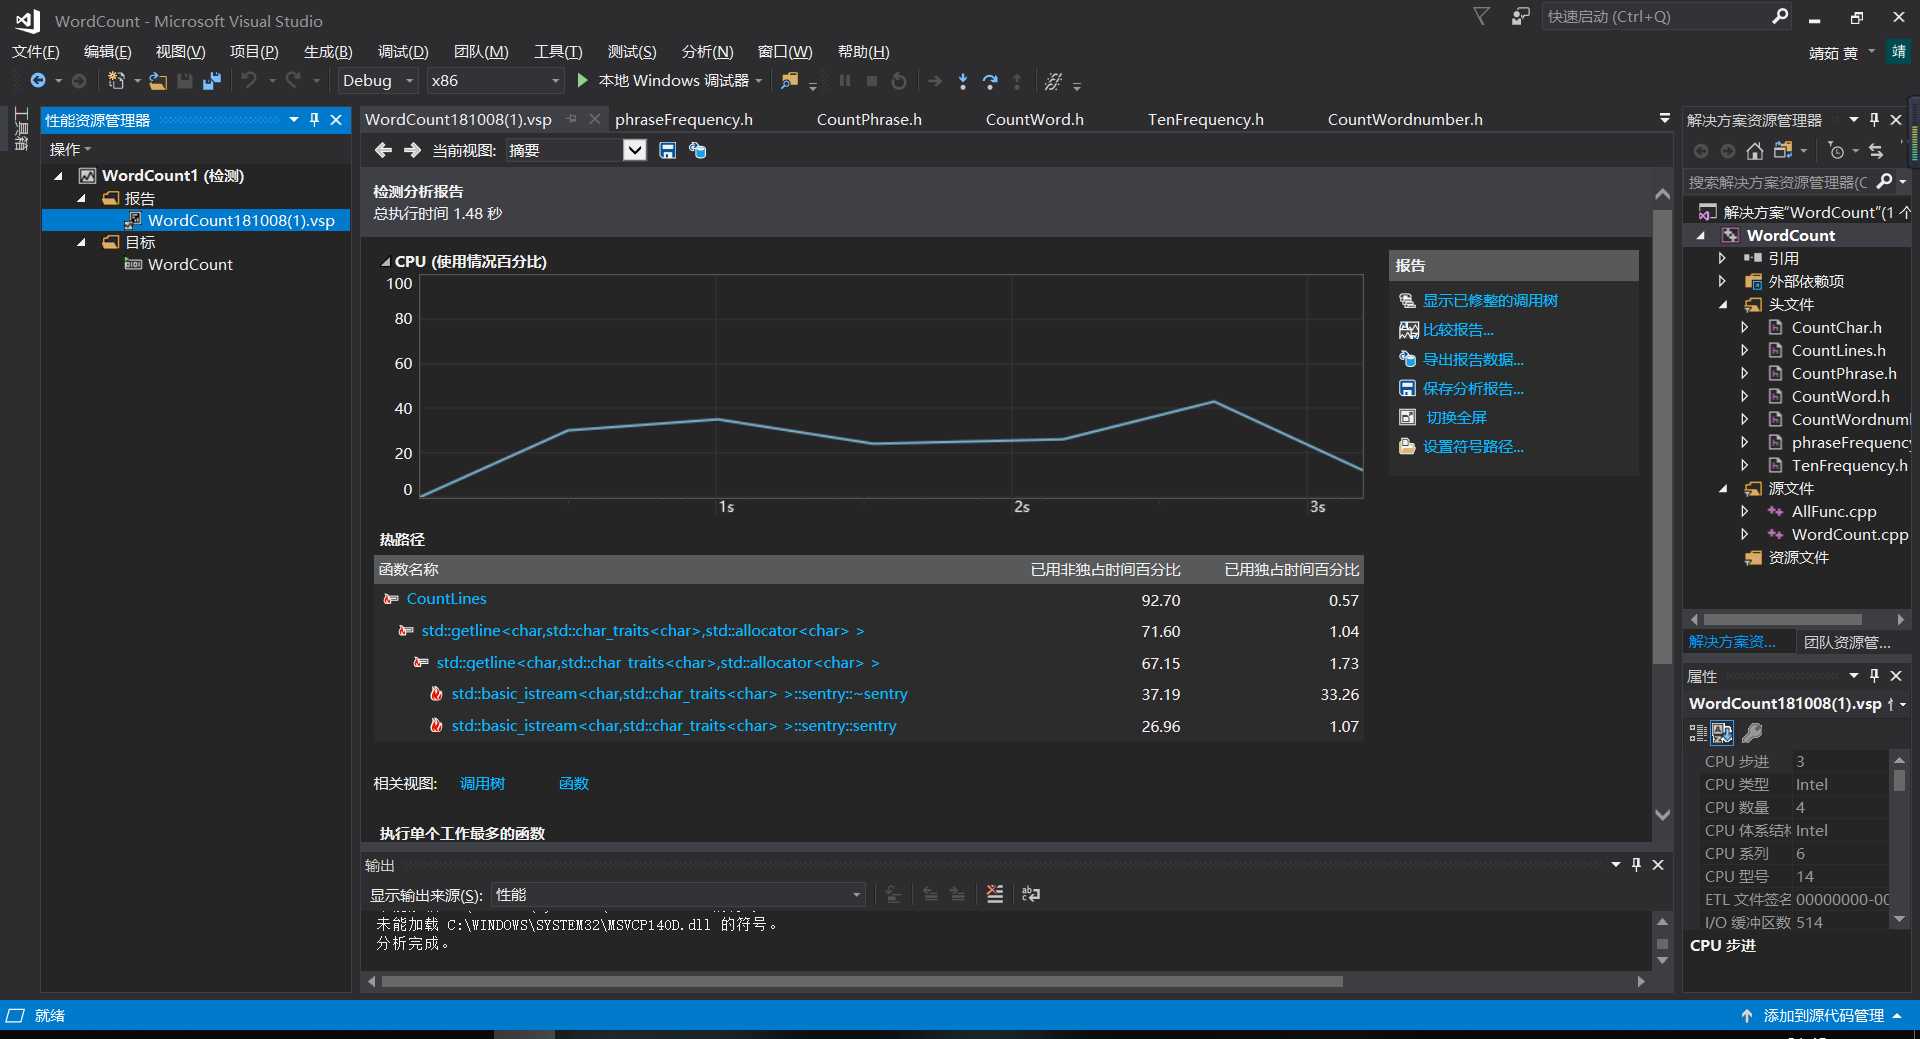Switch to the CountWord.h tab
This screenshot has width=1920, height=1039.
[1035, 119]
